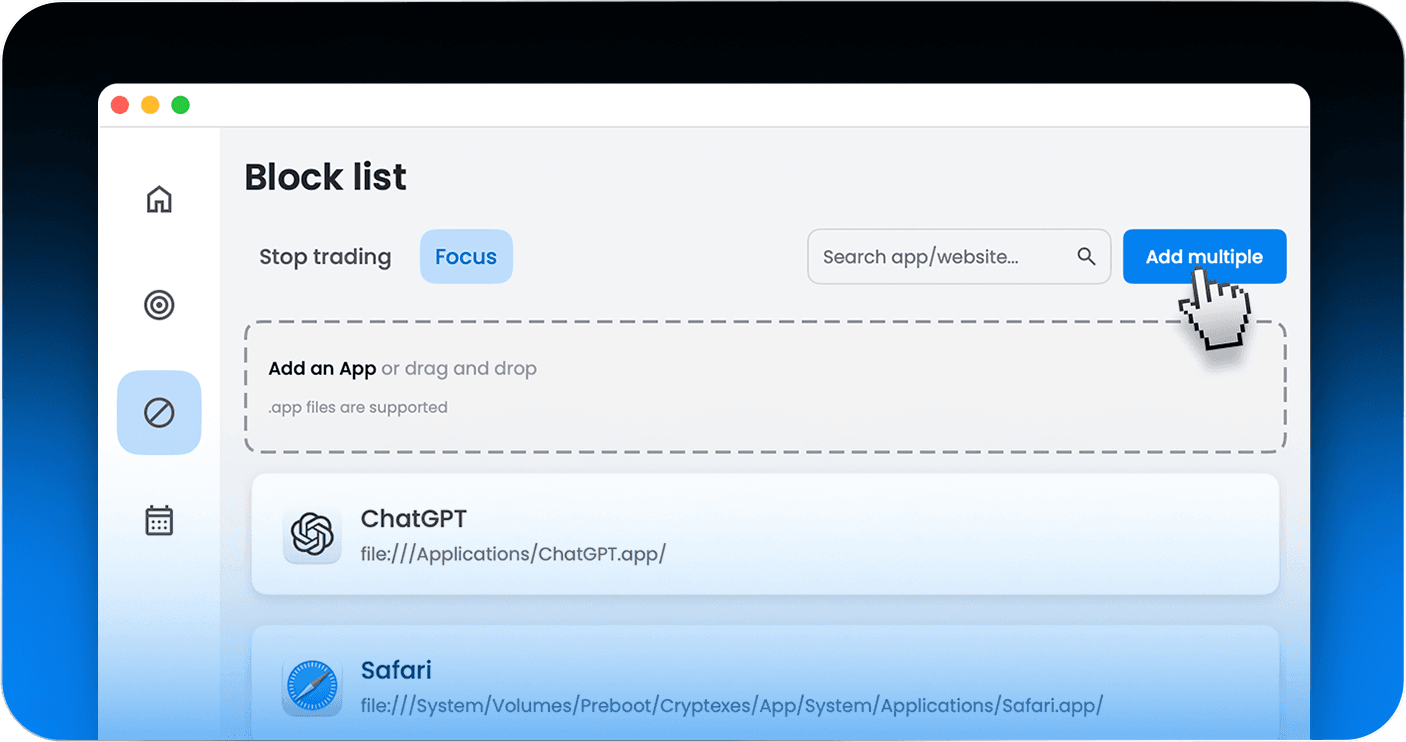Click the '.app files are supported' hint text
Screen dimensions: 1406x742
[x=358, y=407]
